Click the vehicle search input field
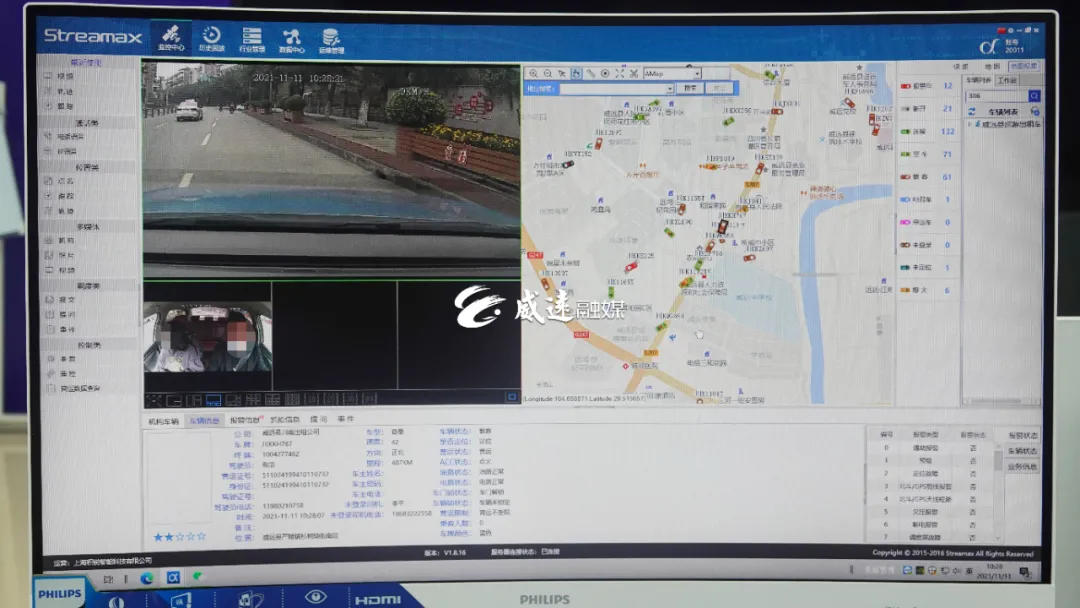Image resolution: width=1080 pixels, height=608 pixels. click(x=995, y=96)
